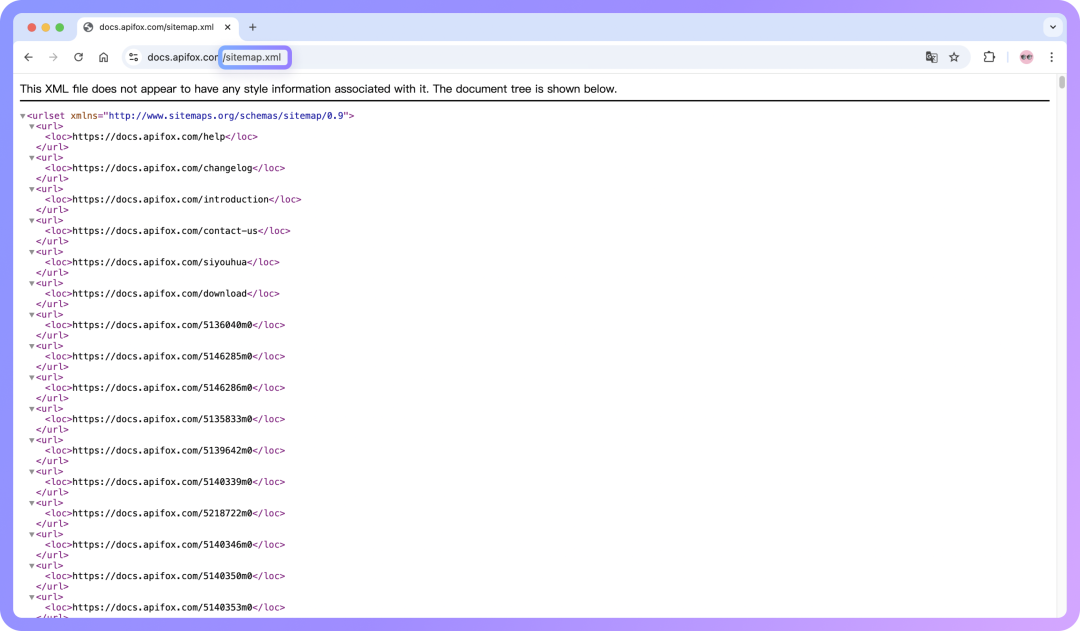Image resolution: width=1080 pixels, height=631 pixels.
Task: Click the docs.apifox.com/5139642m0 loc text
Action: [163, 451]
